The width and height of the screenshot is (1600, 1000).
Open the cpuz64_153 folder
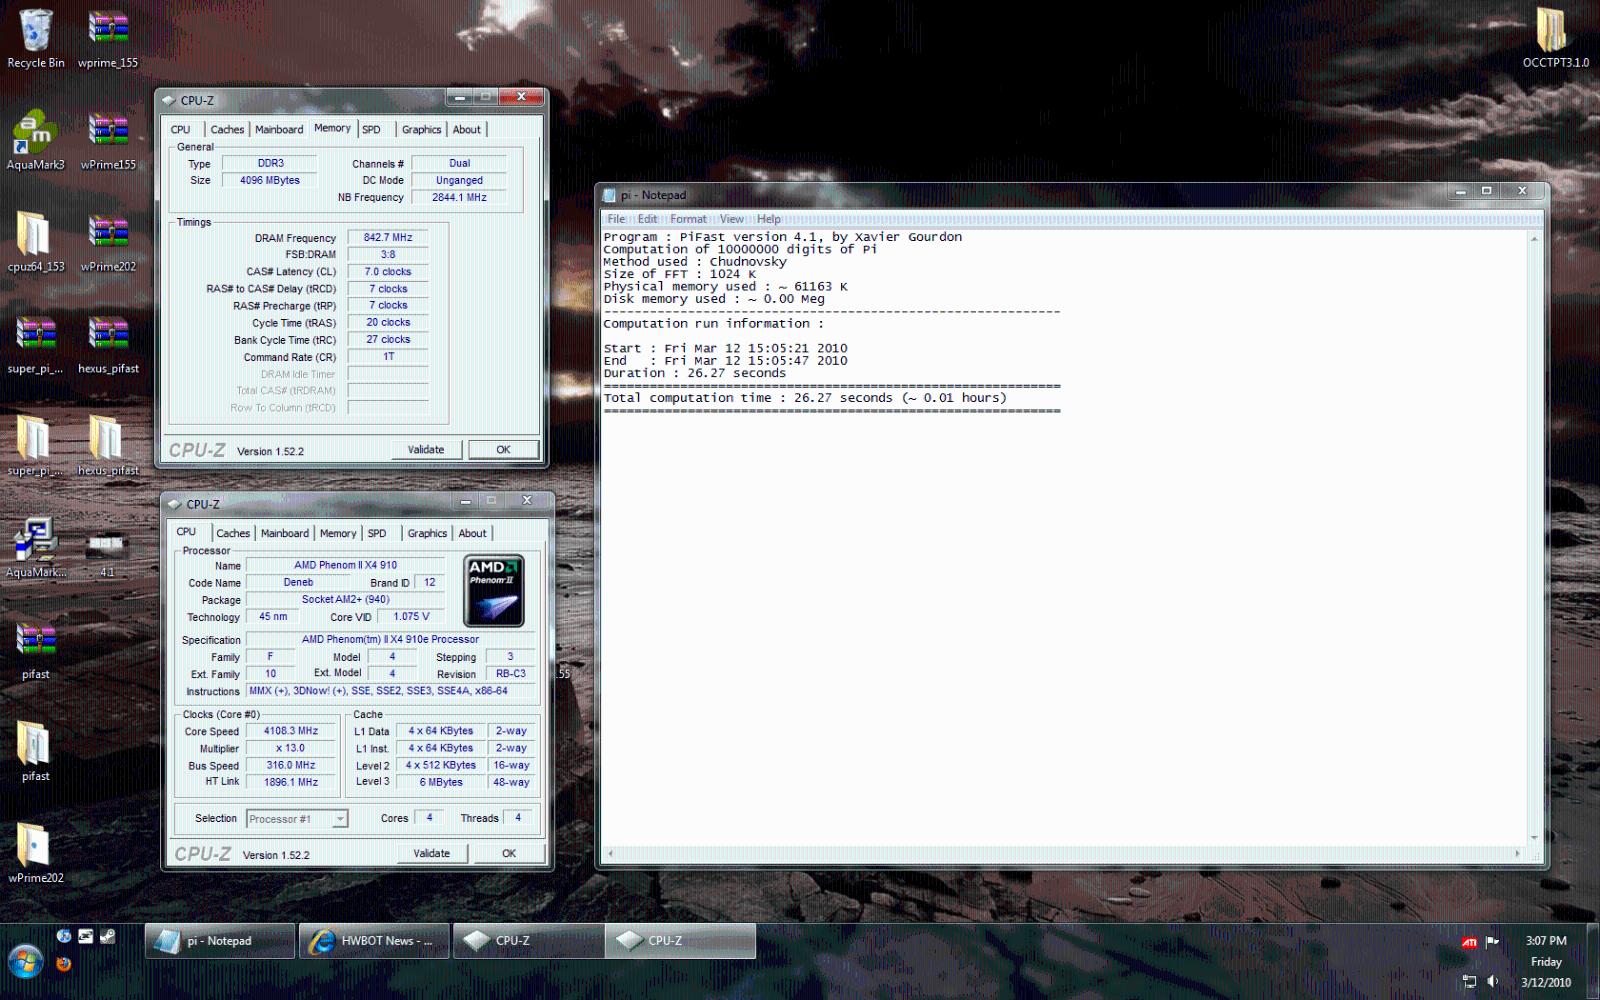coord(35,243)
